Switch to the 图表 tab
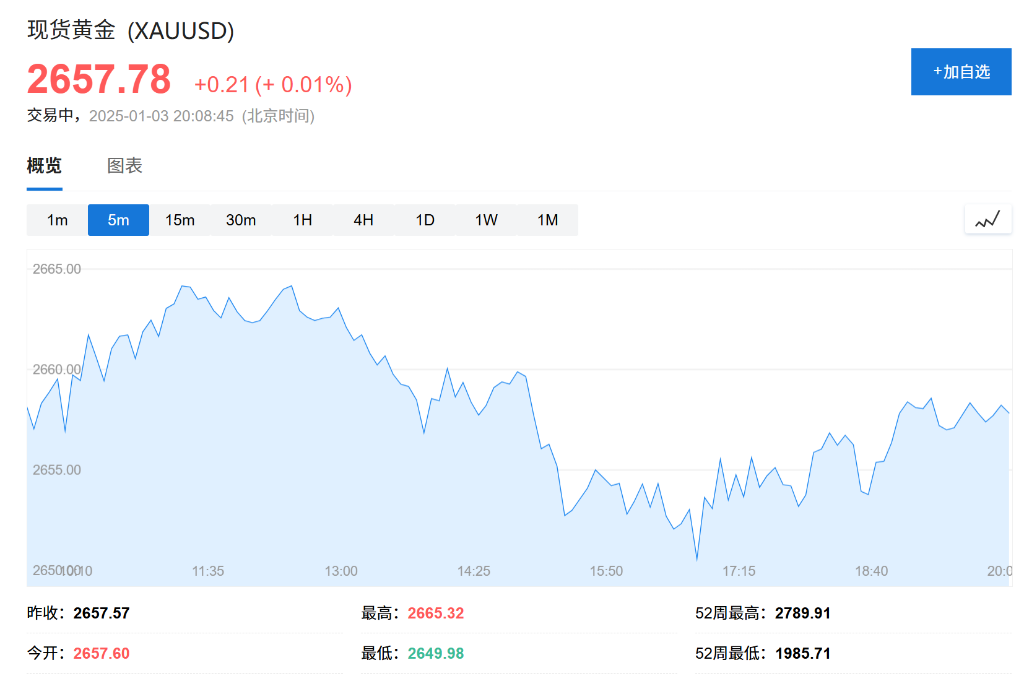 tap(124, 165)
